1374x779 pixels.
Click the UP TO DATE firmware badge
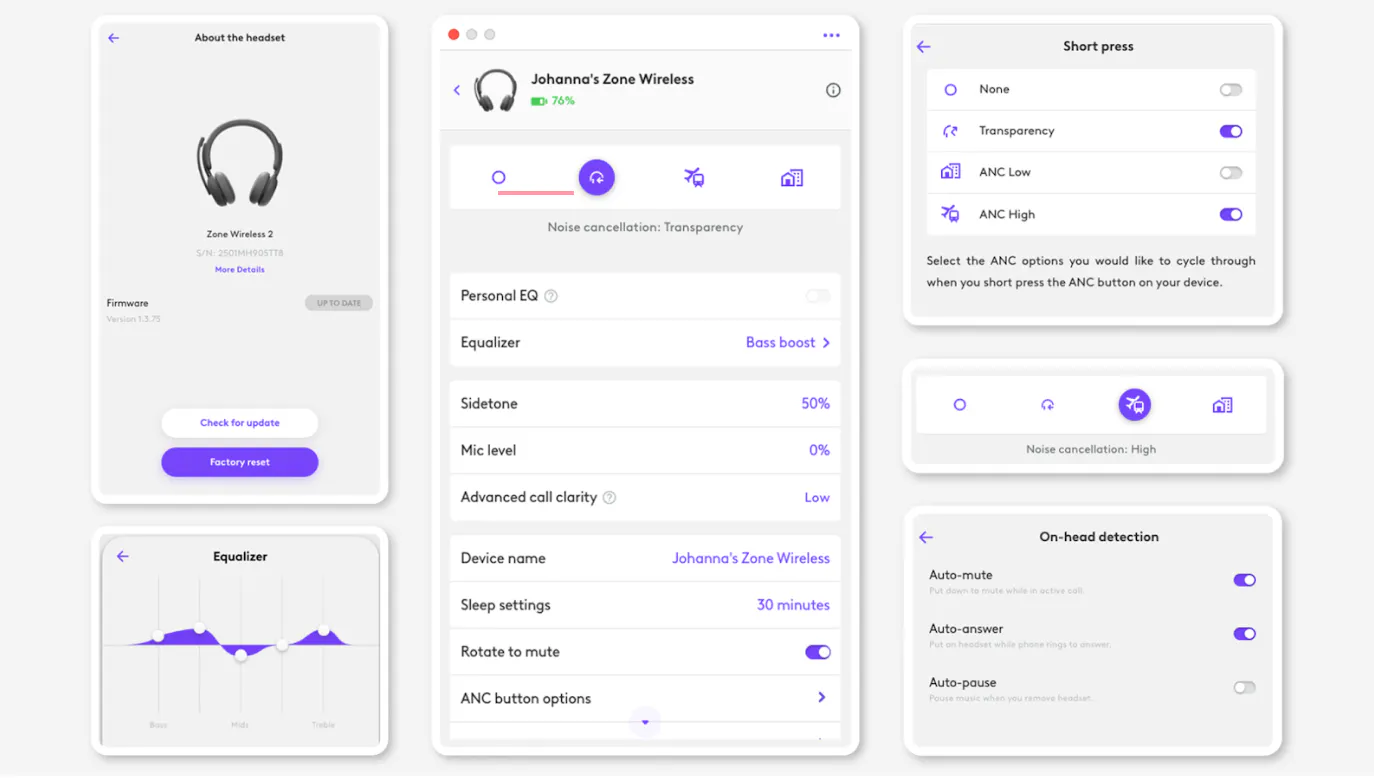[339, 303]
